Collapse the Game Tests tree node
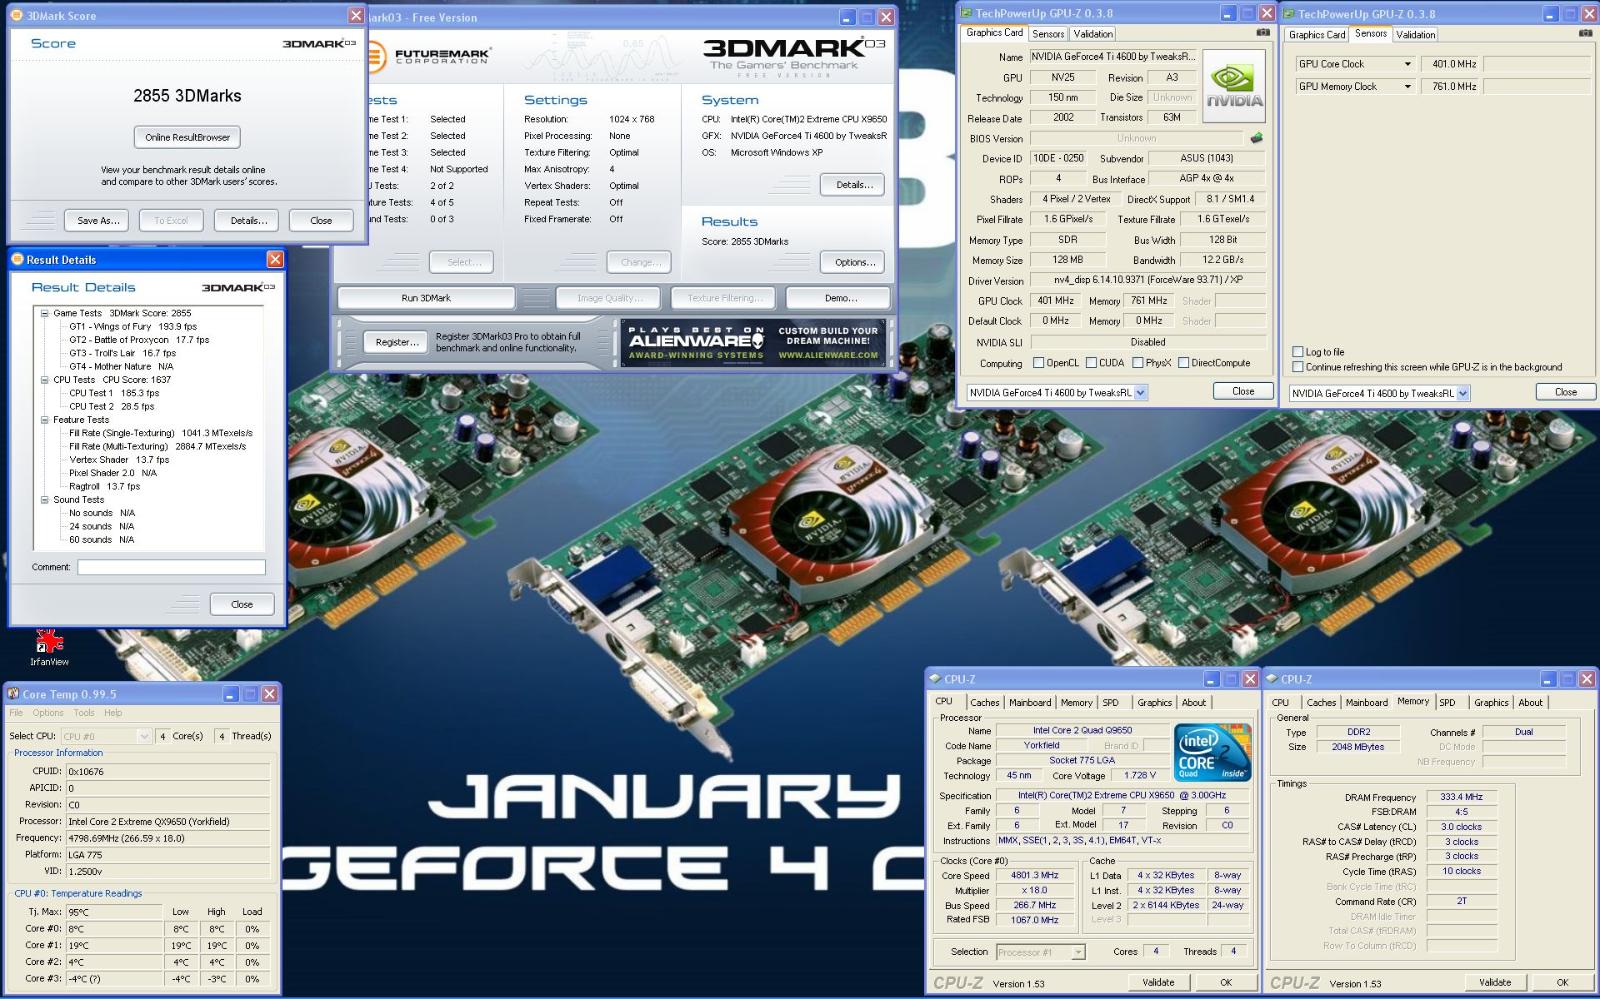This screenshot has width=1600, height=999. (44, 313)
